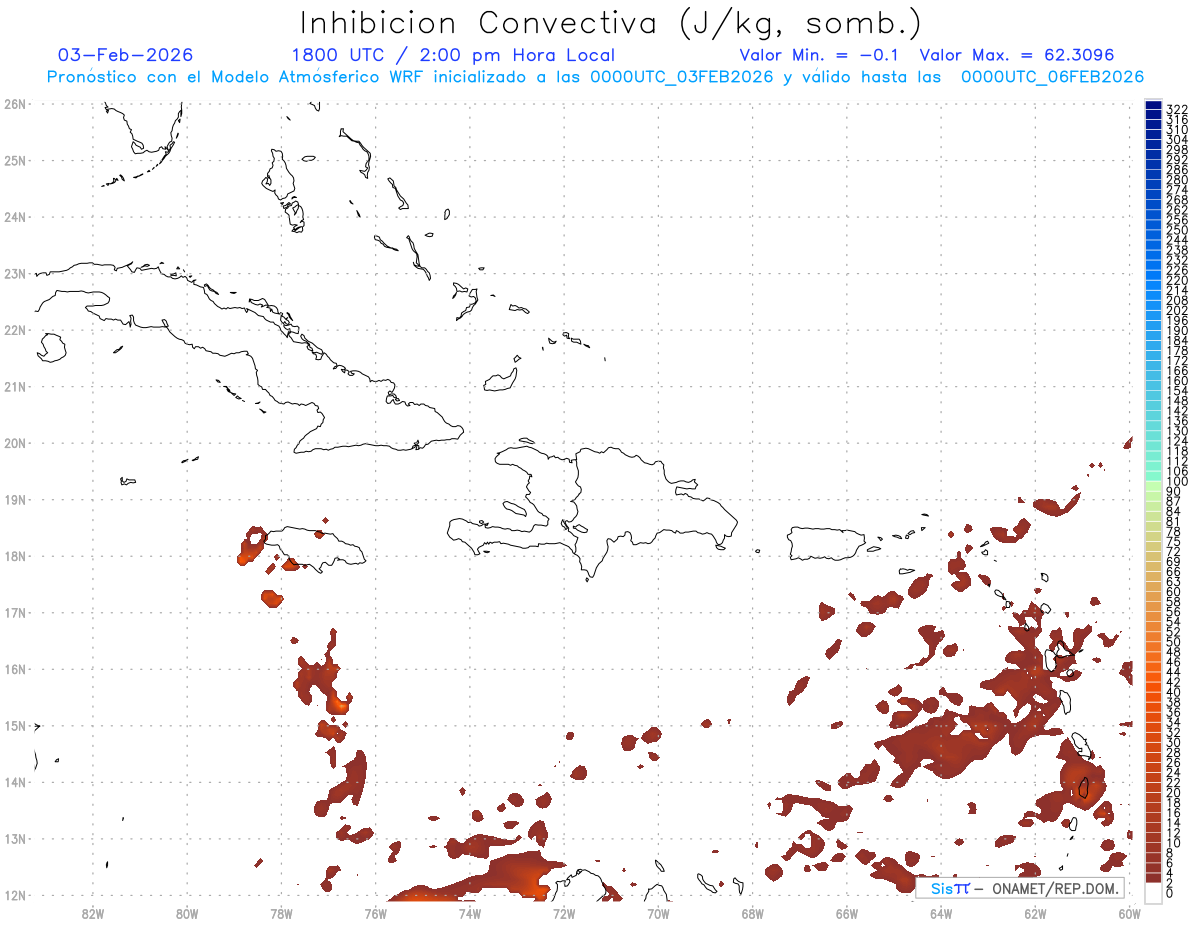Click the 80W longitude label
Screen dimensions: 1200x927
pyautogui.click(x=186, y=913)
